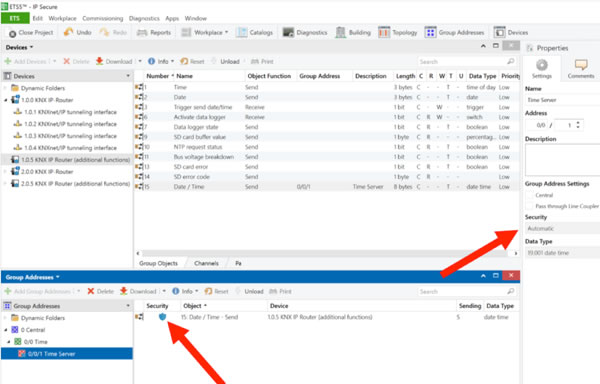The image size is (600, 384).
Task: Open the Data Type 19.001 dropdown
Action: pyautogui.click(x=562, y=253)
